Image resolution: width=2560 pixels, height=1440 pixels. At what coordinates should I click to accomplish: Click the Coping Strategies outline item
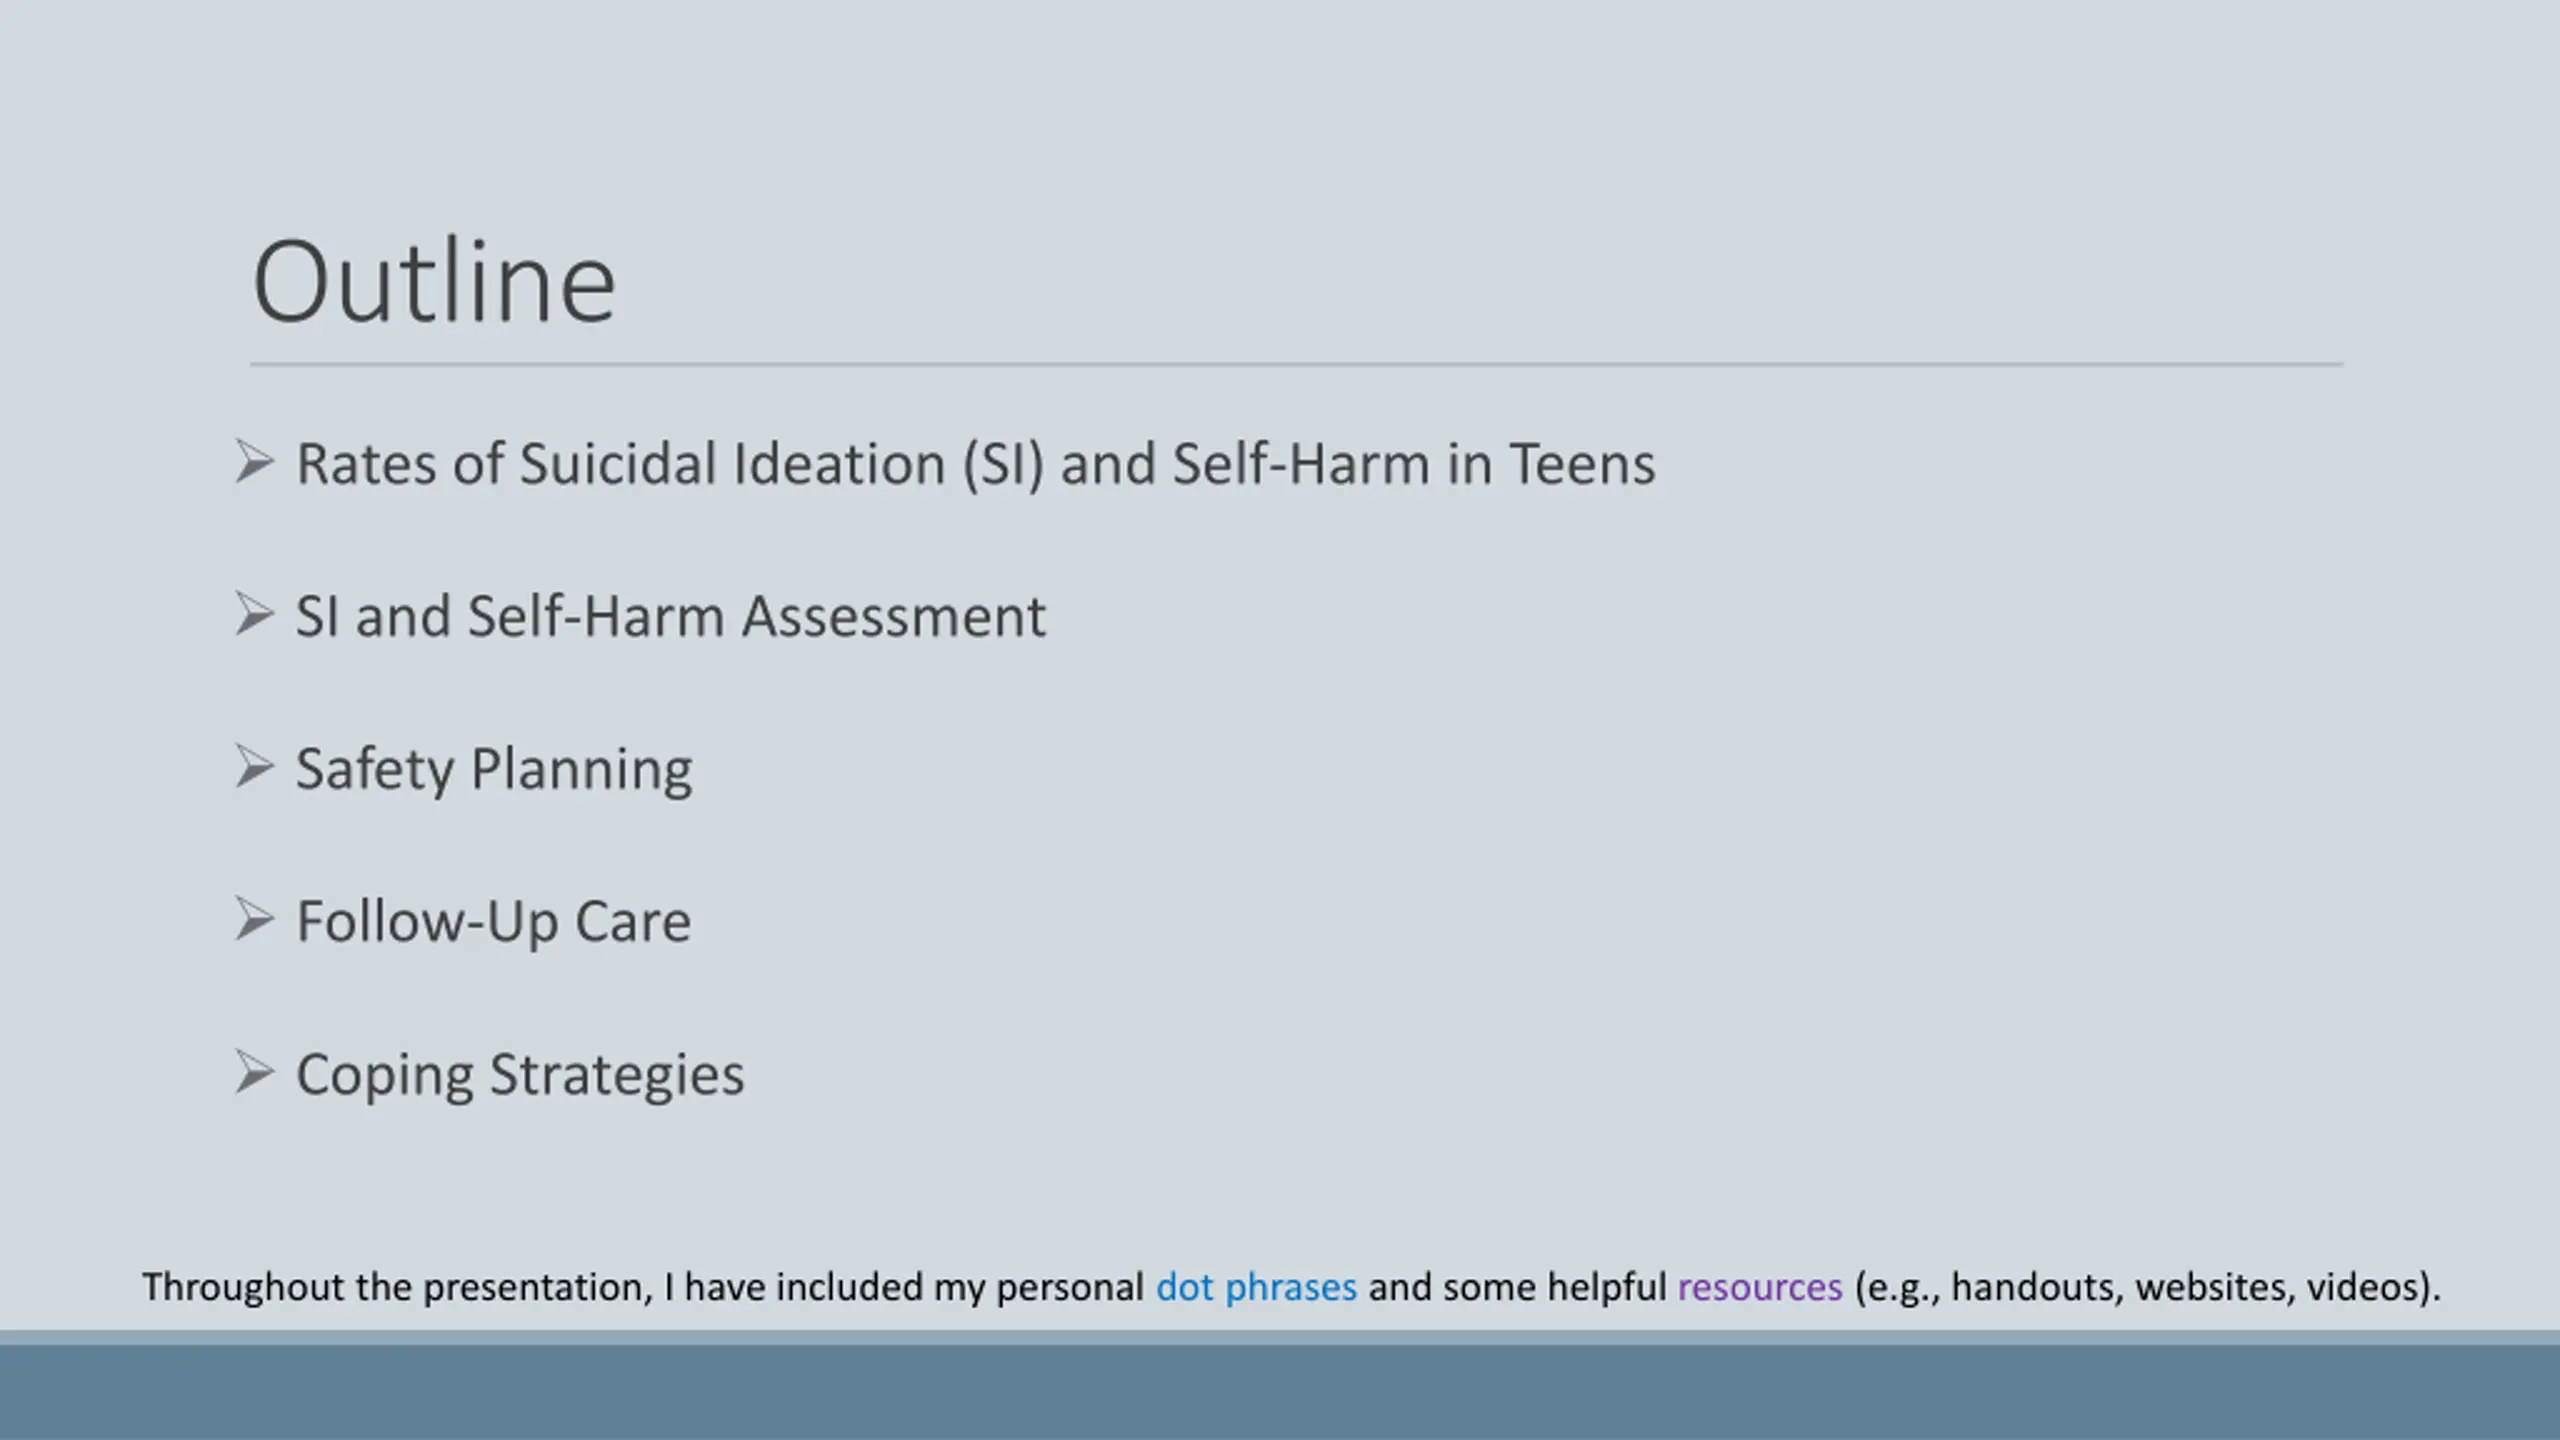coord(520,1075)
